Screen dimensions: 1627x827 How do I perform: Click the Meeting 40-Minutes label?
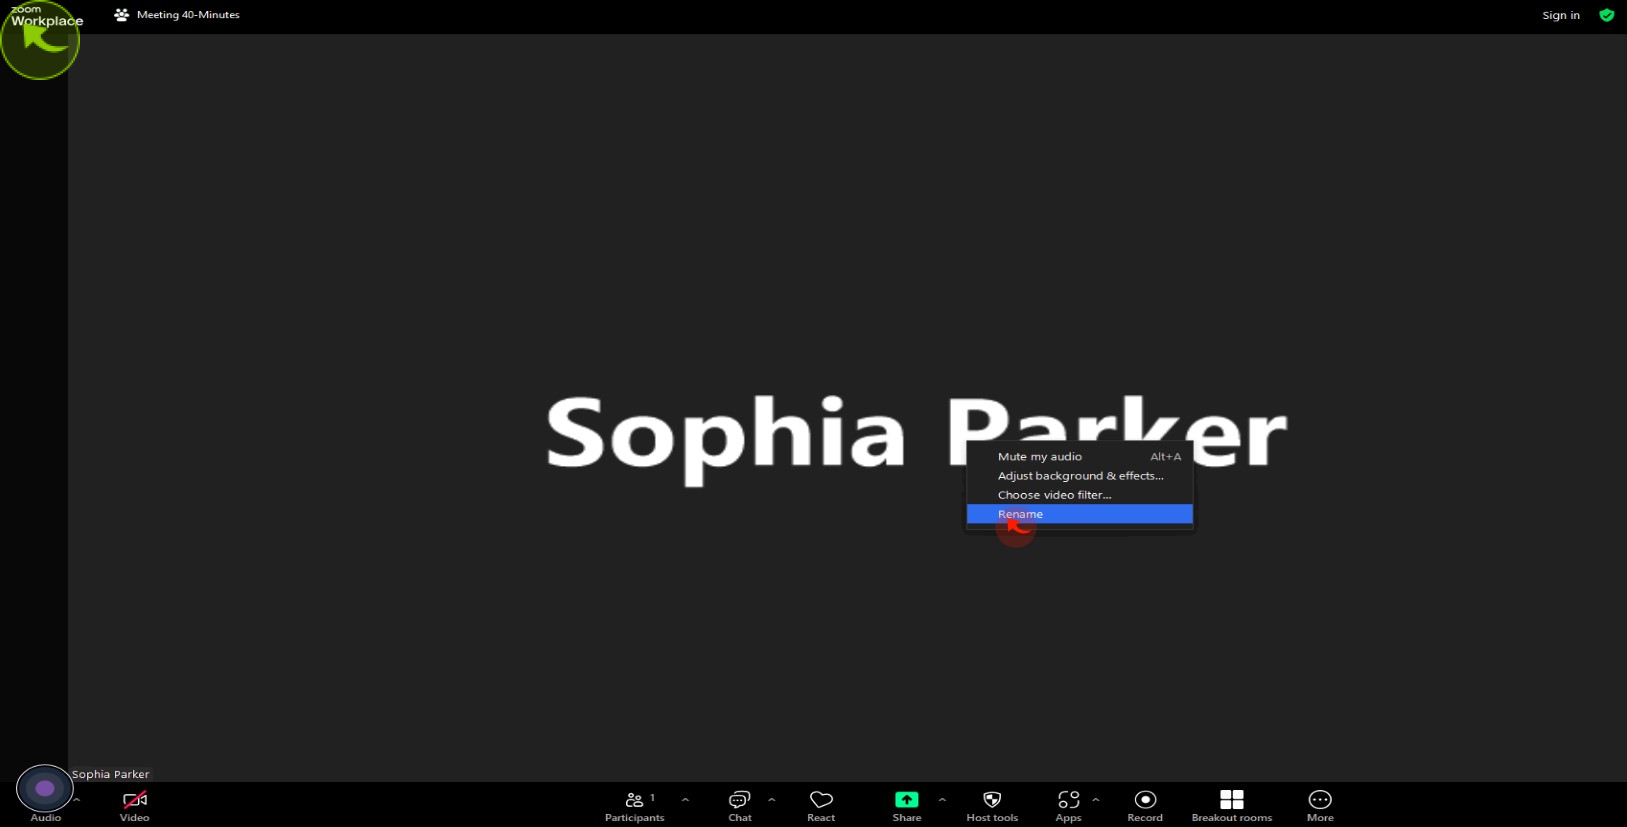click(188, 15)
